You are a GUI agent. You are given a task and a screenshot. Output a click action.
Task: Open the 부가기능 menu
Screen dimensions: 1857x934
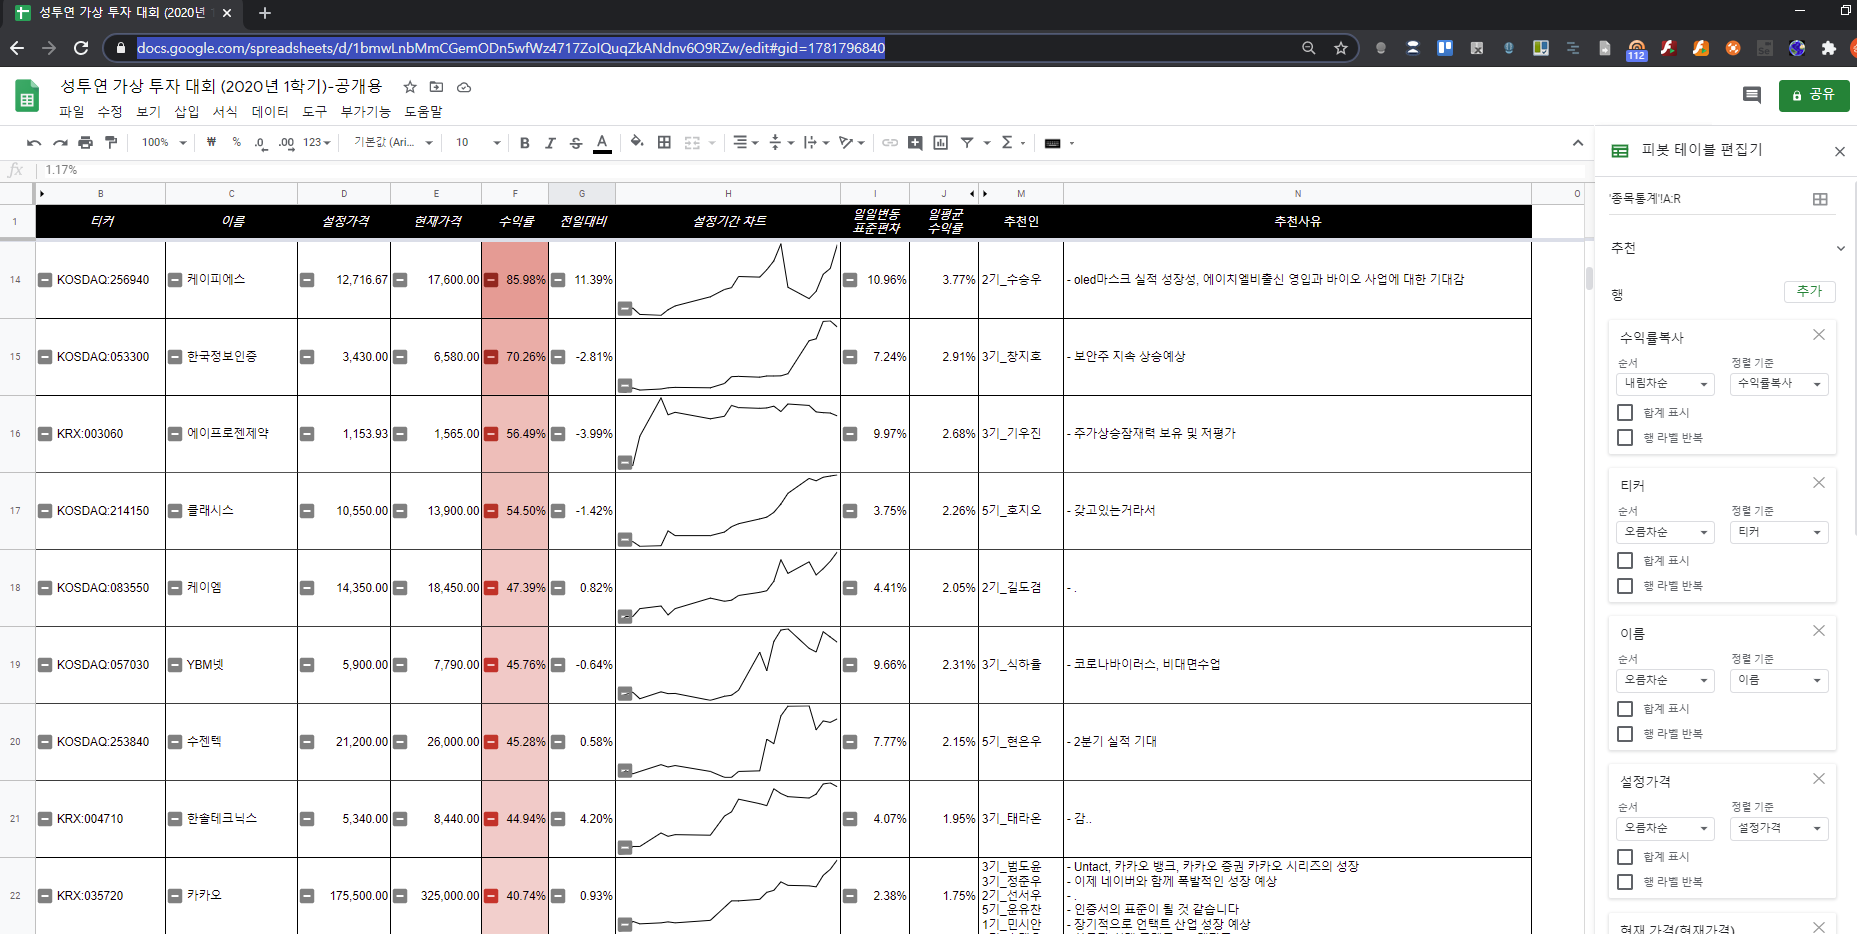pyautogui.click(x=366, y=112)
